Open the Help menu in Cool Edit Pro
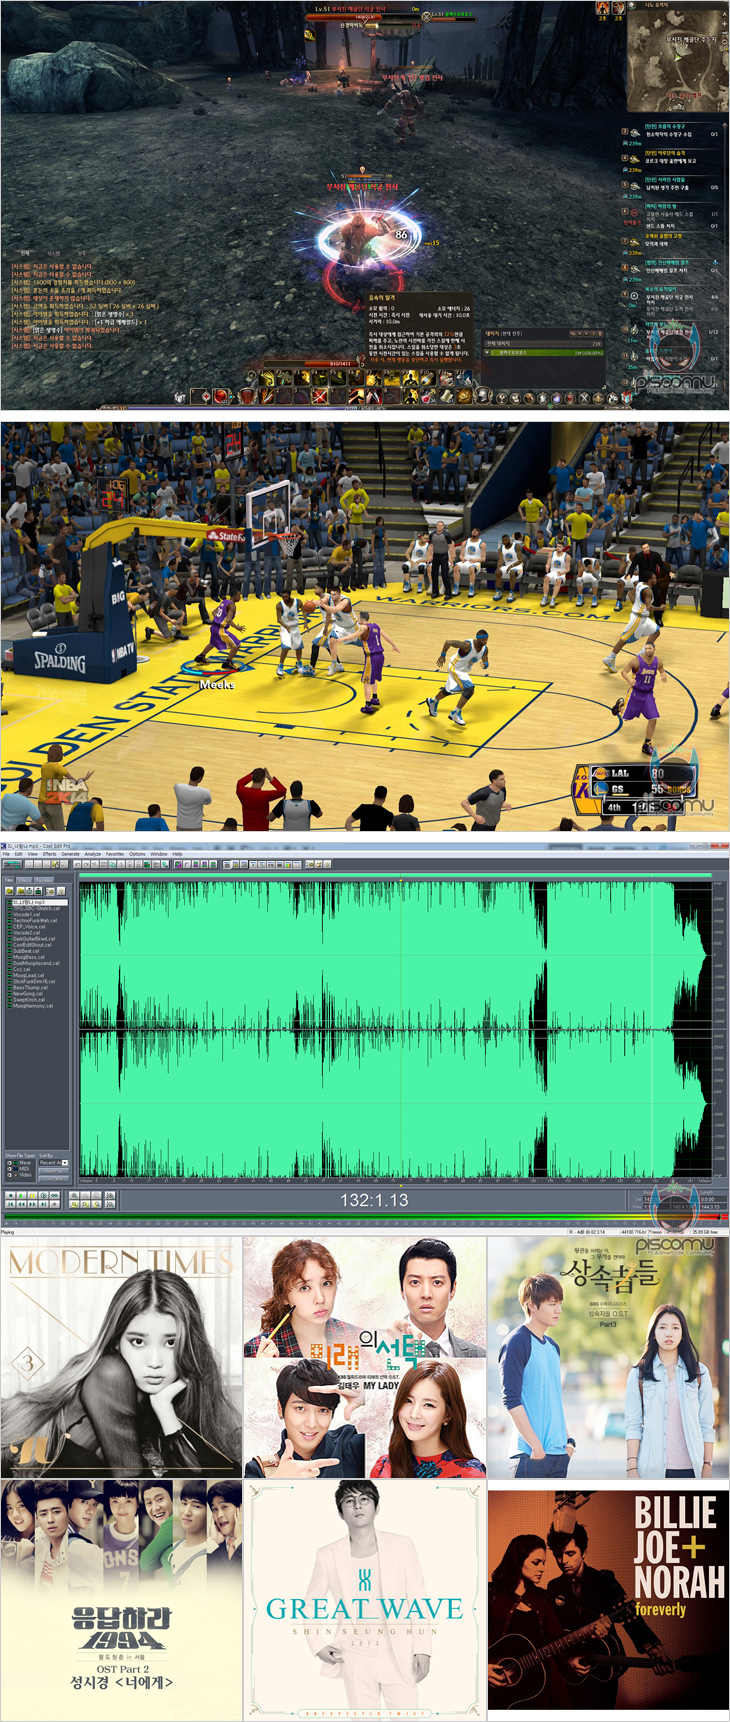 point(177,854)
